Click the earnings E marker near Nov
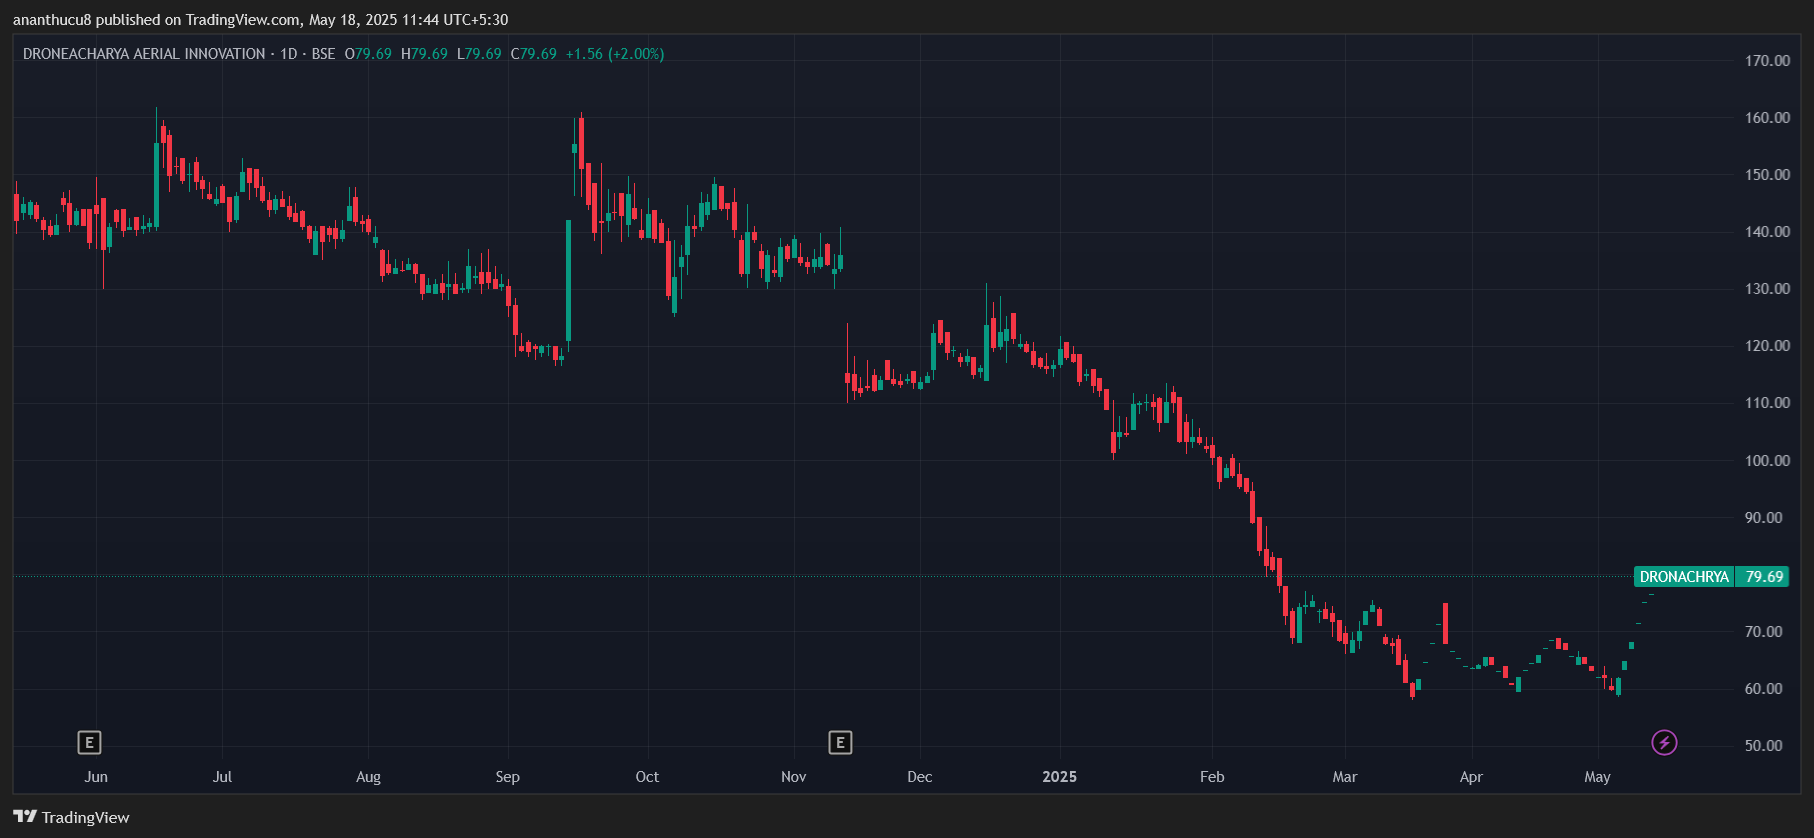 pyautogui.click(x=840, y=743)
